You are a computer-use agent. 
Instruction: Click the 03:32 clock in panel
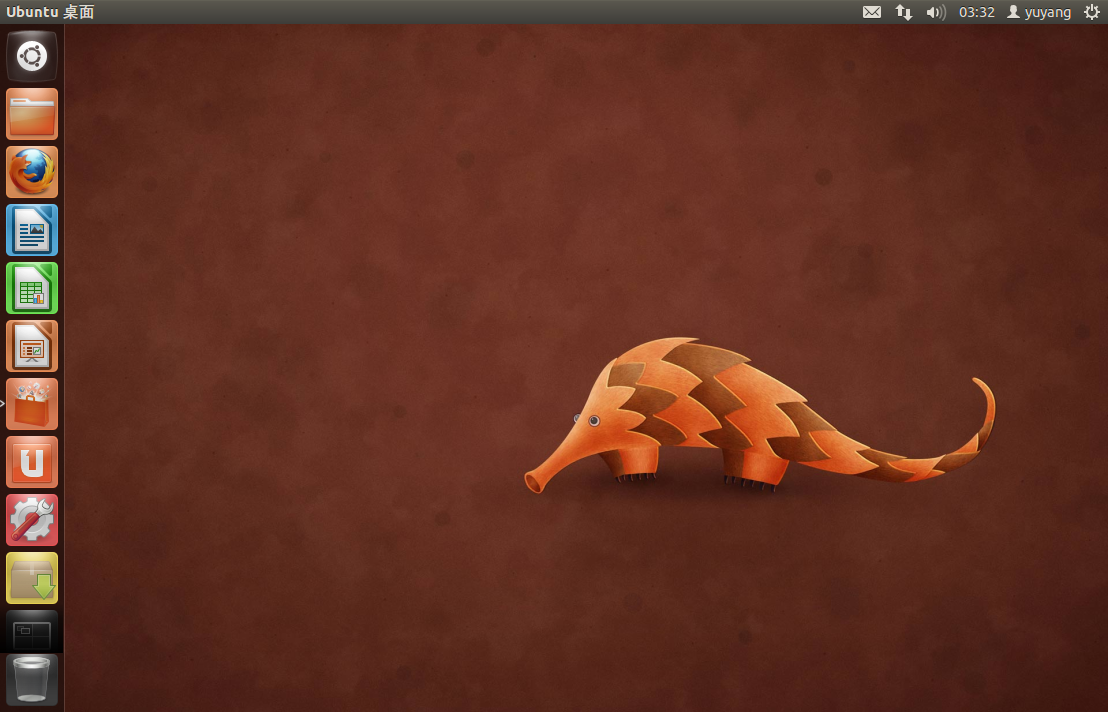pyautogui.click(x=977, y=12)
